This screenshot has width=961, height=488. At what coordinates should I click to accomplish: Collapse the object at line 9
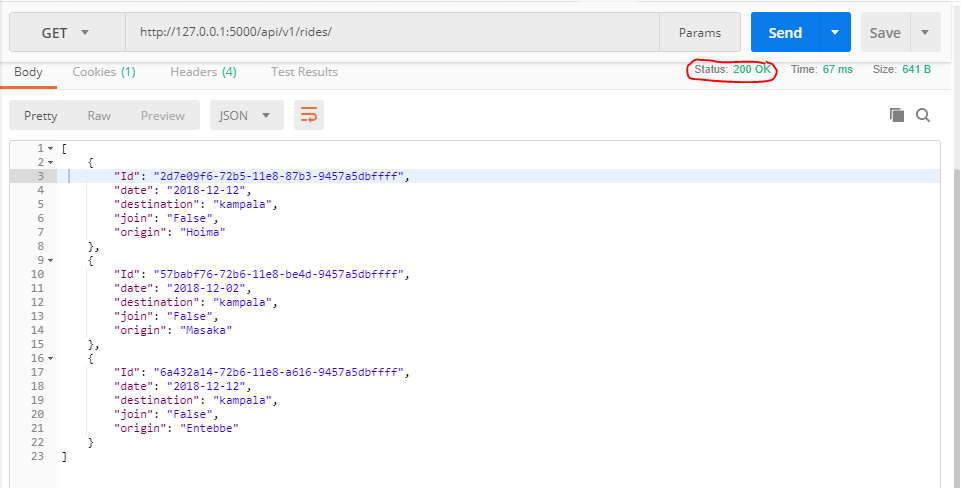(51, 261)
